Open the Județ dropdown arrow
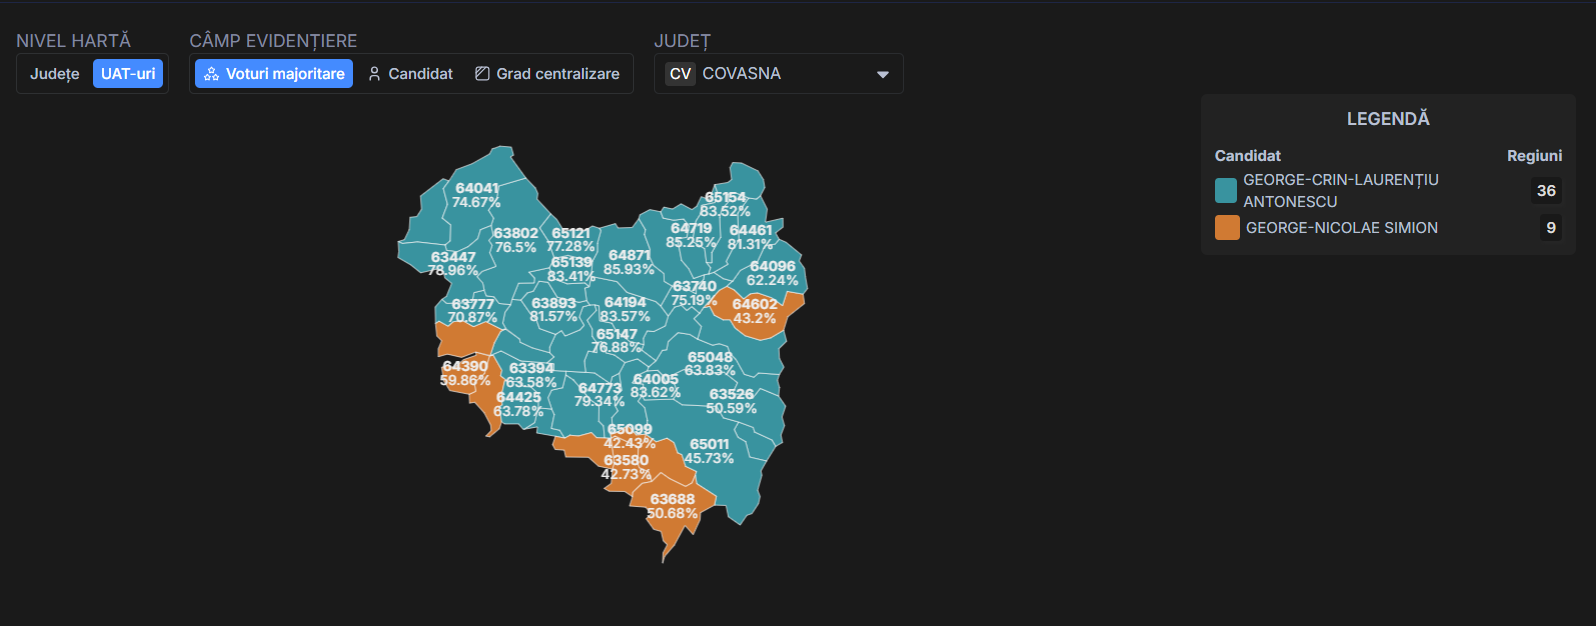The image size is (1596, 626). (882, 74)
